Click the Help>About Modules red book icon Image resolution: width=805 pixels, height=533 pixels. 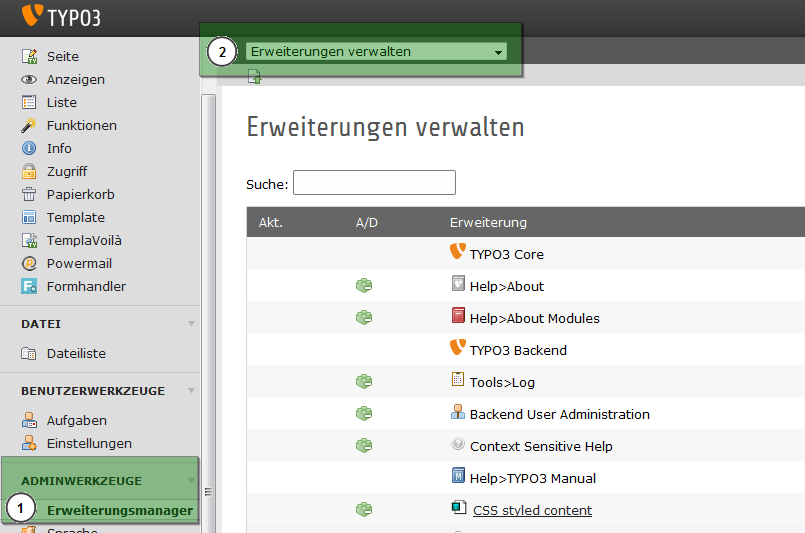(458, 315)
